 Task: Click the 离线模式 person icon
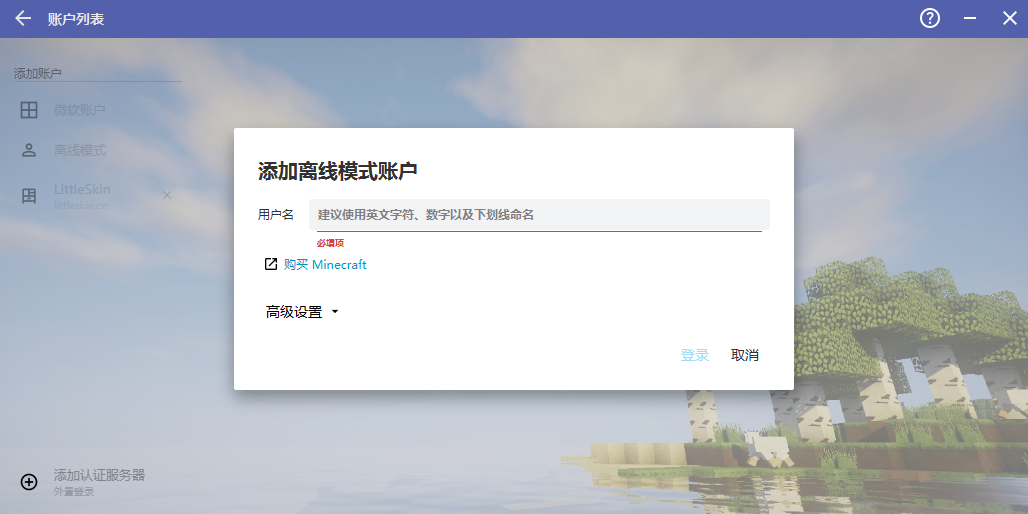point(29,151)
